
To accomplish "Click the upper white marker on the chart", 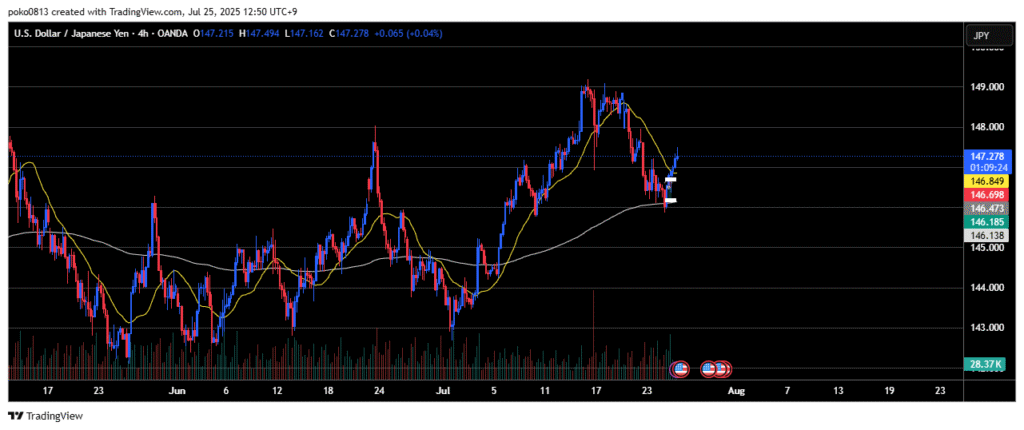I will point(671,180).
